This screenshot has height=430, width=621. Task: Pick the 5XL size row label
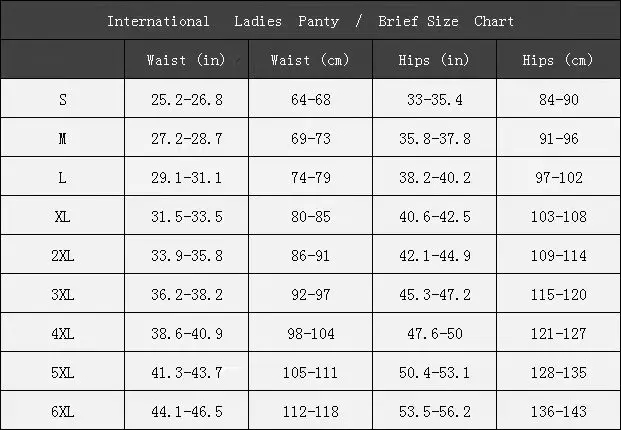click(x=63, y=373)
